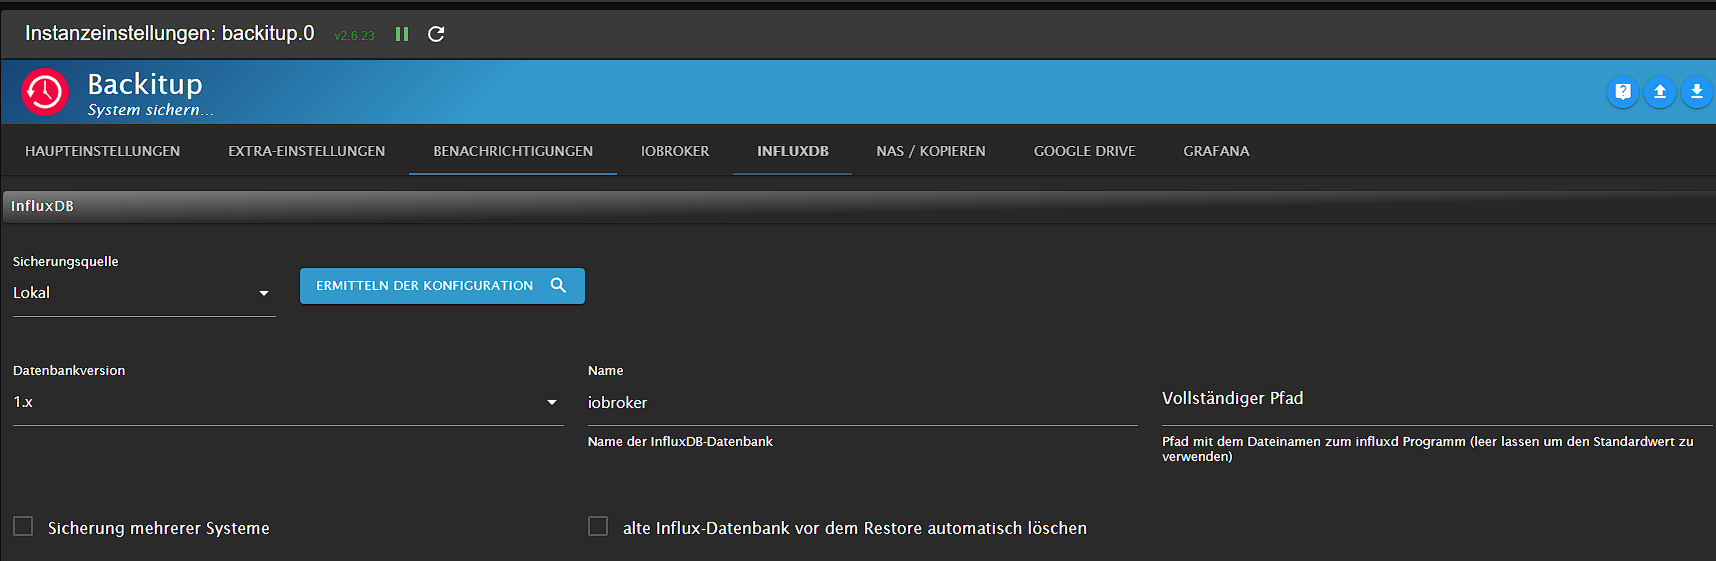Viewport: 1716px width, 561px height.
Task: Open the Sicherungsquelle dropdown showing Lokal
Action: pyautogui.click(x=144, y=293)
